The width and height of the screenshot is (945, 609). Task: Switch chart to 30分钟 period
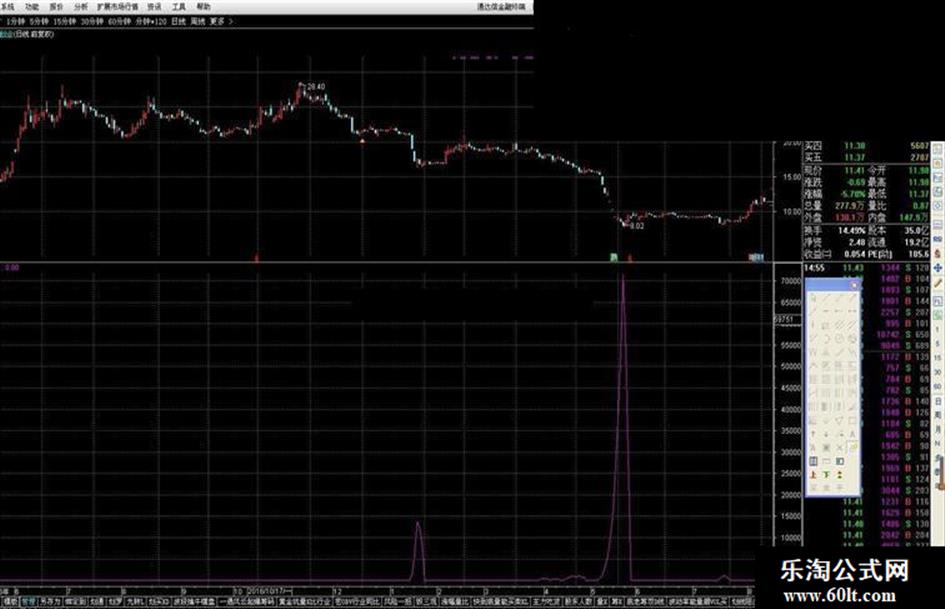click(92, 21)
